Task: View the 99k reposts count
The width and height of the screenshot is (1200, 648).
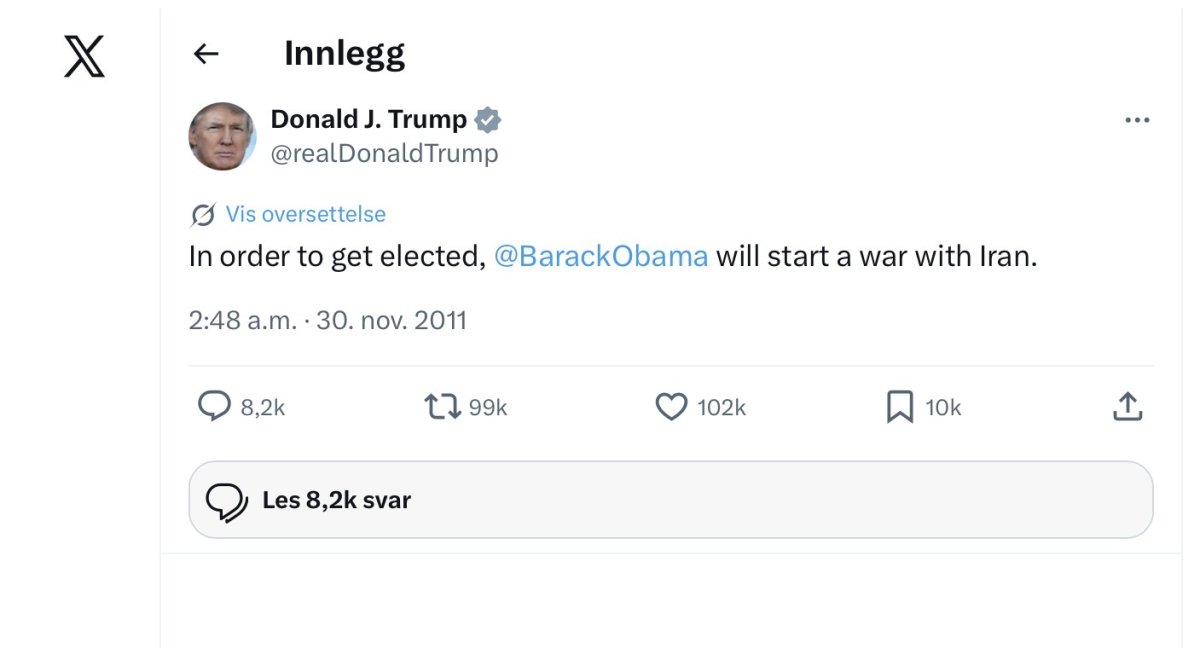Action: pos(488,407)
